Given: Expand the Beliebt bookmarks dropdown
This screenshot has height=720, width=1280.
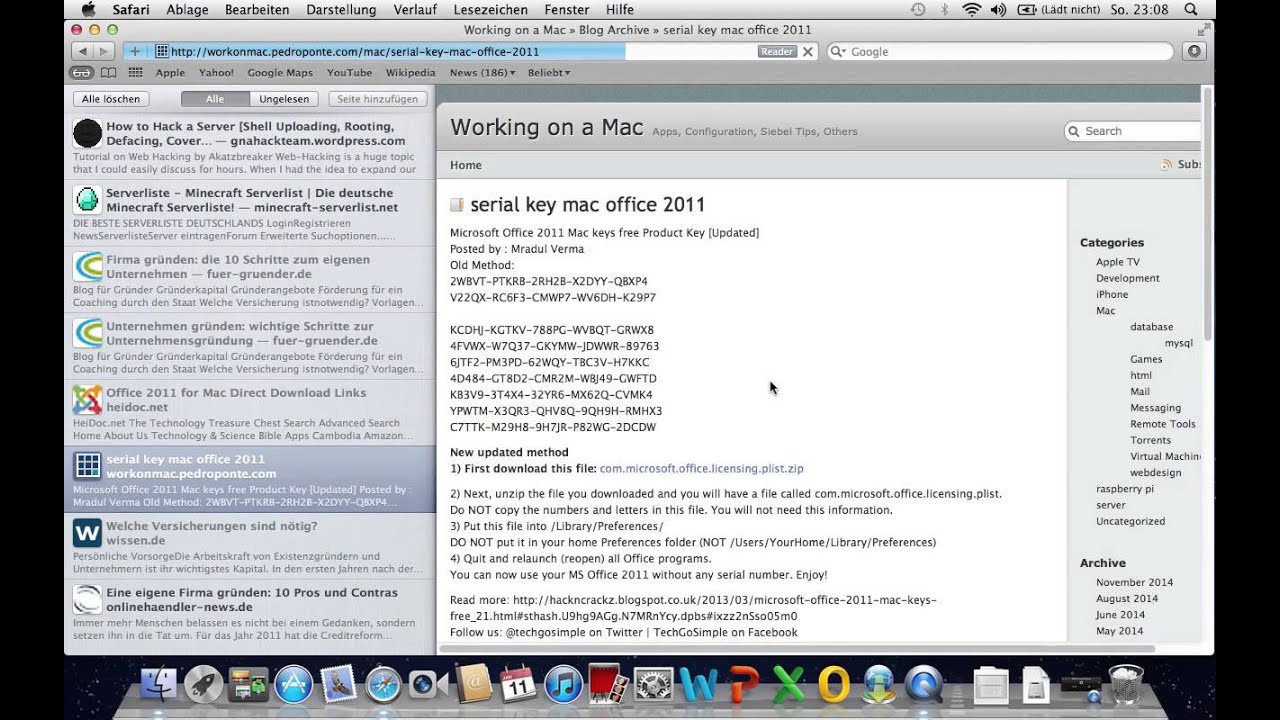Looking at the screenshot, I should click(x=549, y=72).
